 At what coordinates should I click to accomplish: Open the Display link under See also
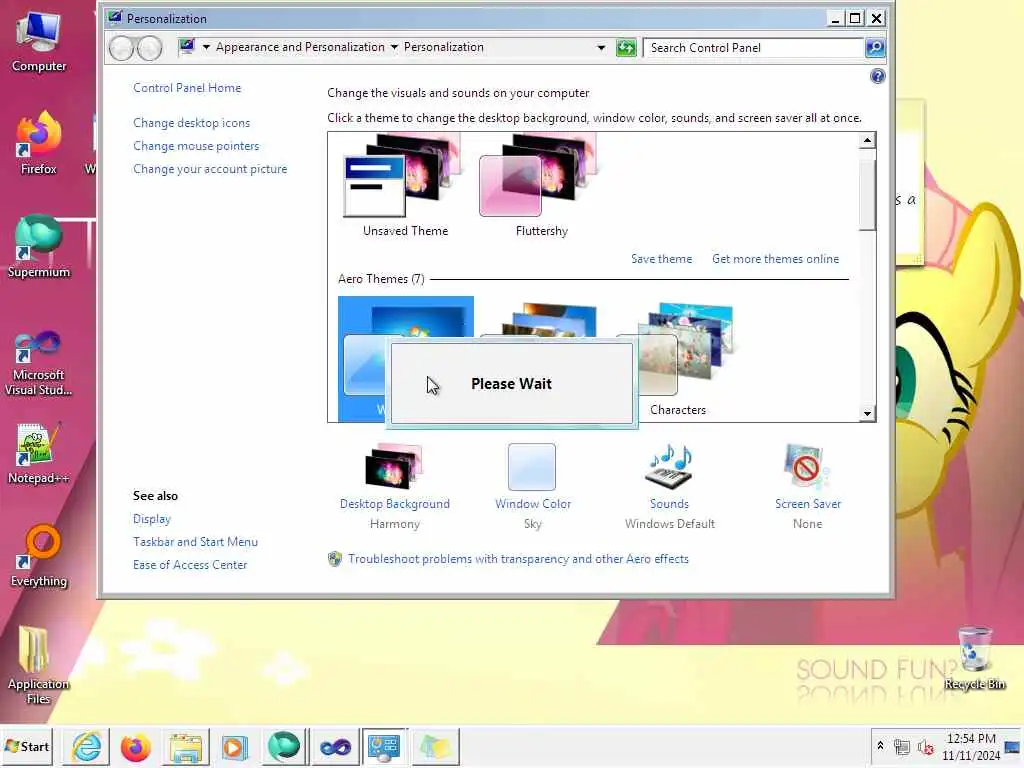(x=152, y=519)
